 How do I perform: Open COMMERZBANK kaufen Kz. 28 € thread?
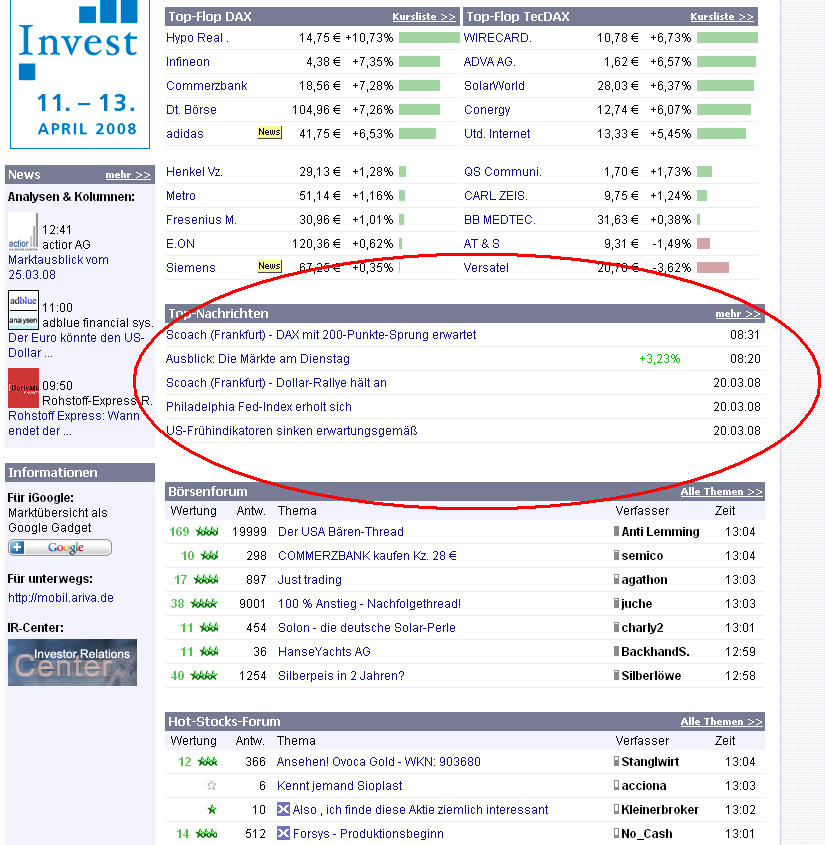(x=367, y=556)
